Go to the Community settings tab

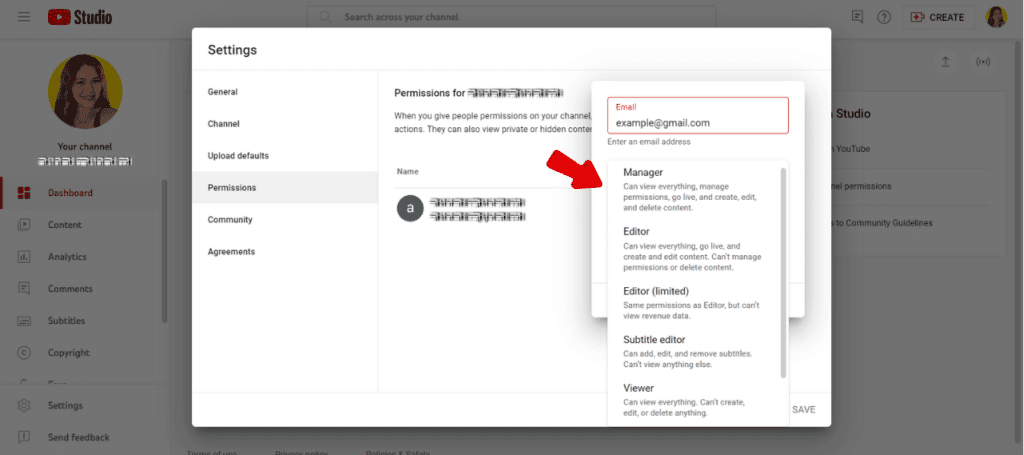230,220
